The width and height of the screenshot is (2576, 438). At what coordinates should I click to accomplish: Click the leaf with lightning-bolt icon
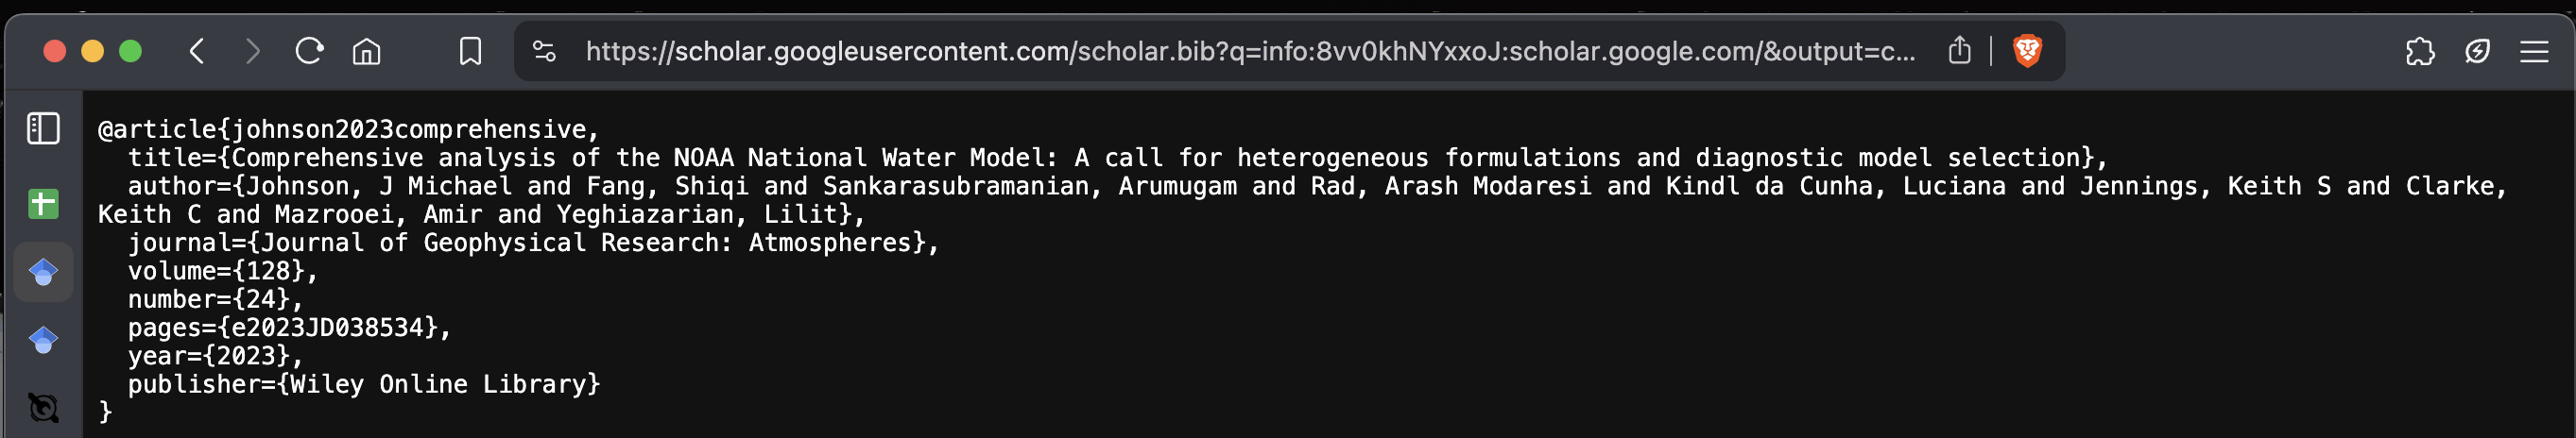[2477, 51]
